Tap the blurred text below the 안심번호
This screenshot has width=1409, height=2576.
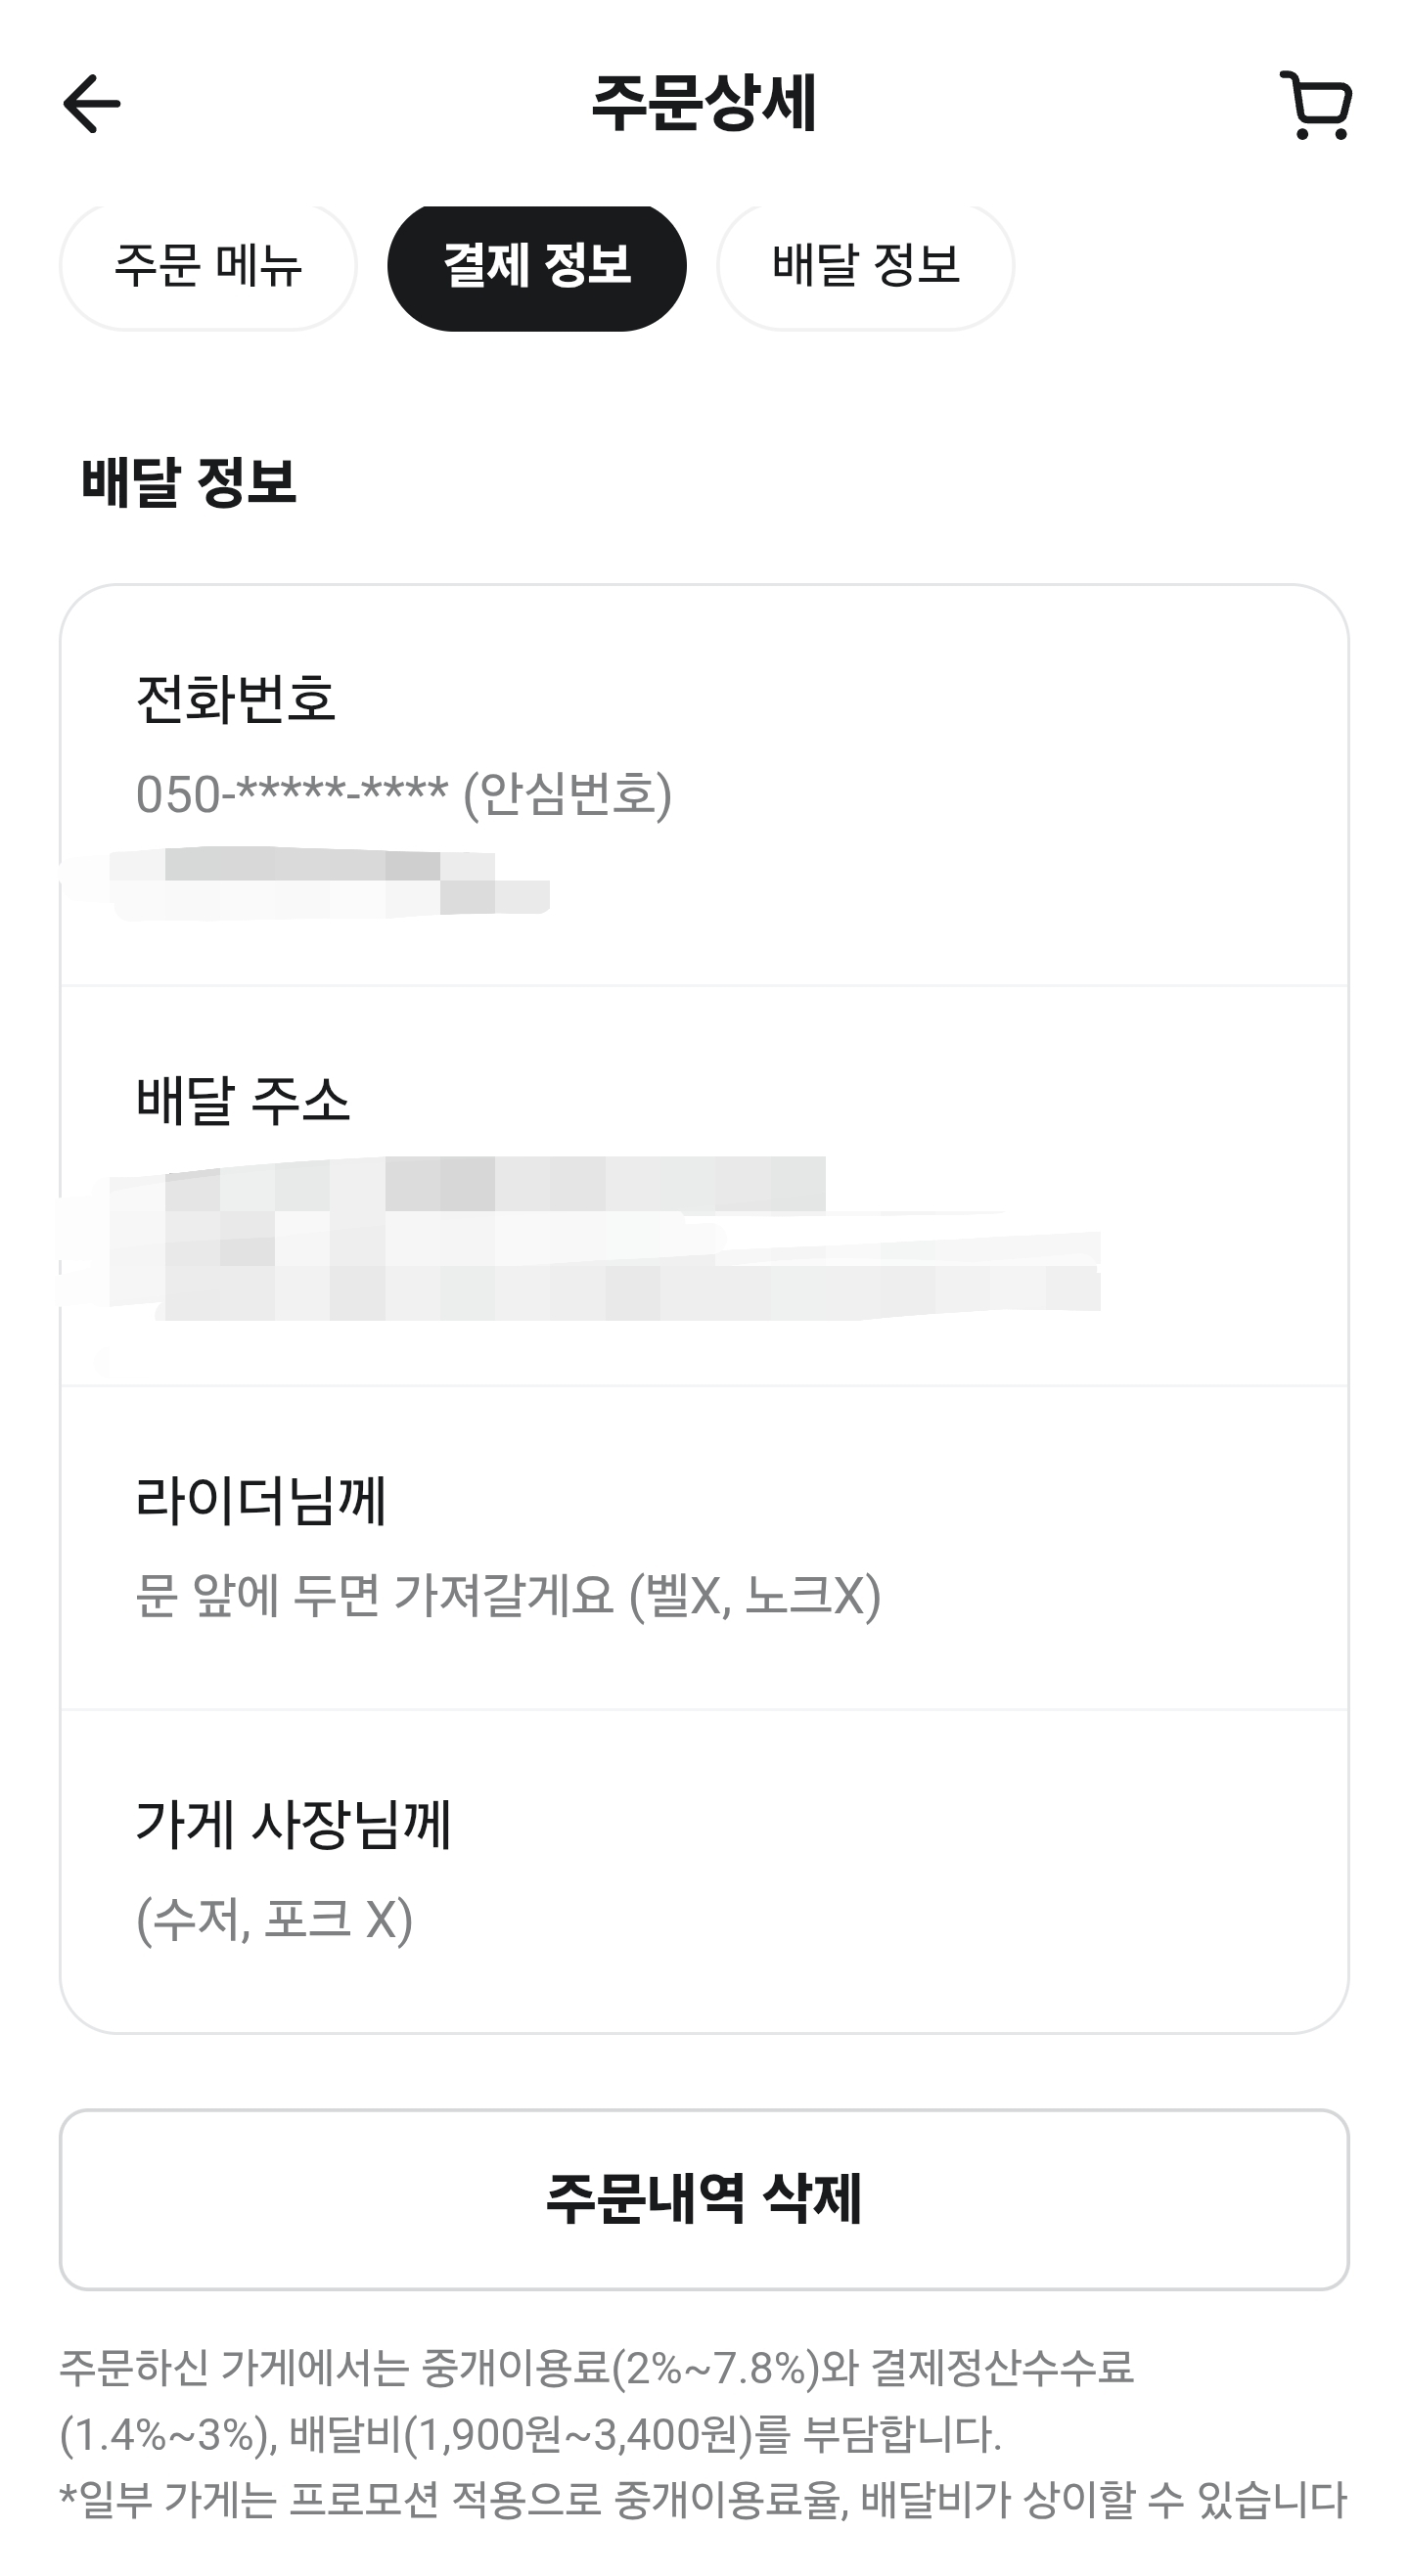(x=330, y=882)
